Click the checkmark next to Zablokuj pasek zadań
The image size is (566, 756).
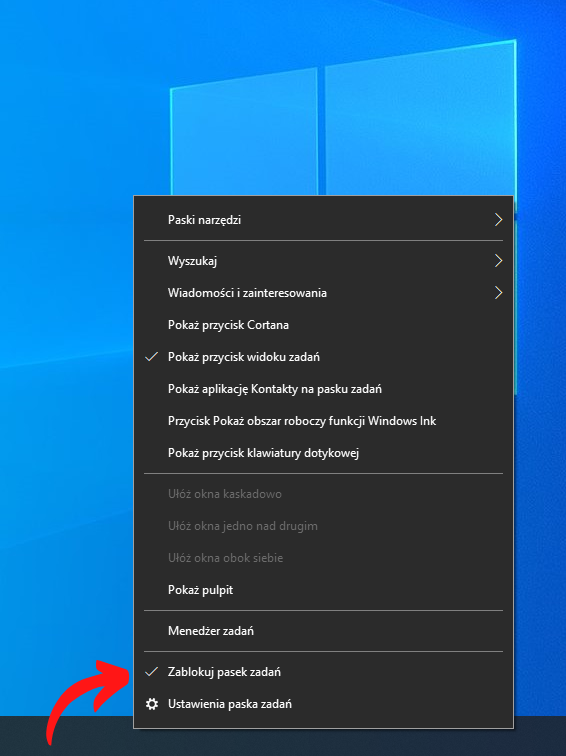pos(152,672)
